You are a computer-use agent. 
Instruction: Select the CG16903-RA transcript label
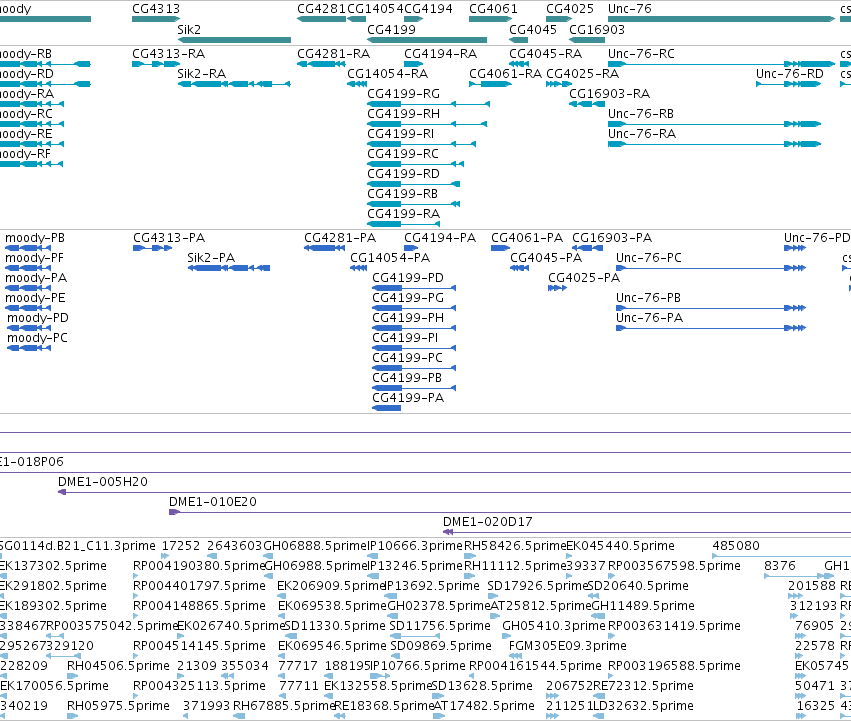(x=609, y=94)
